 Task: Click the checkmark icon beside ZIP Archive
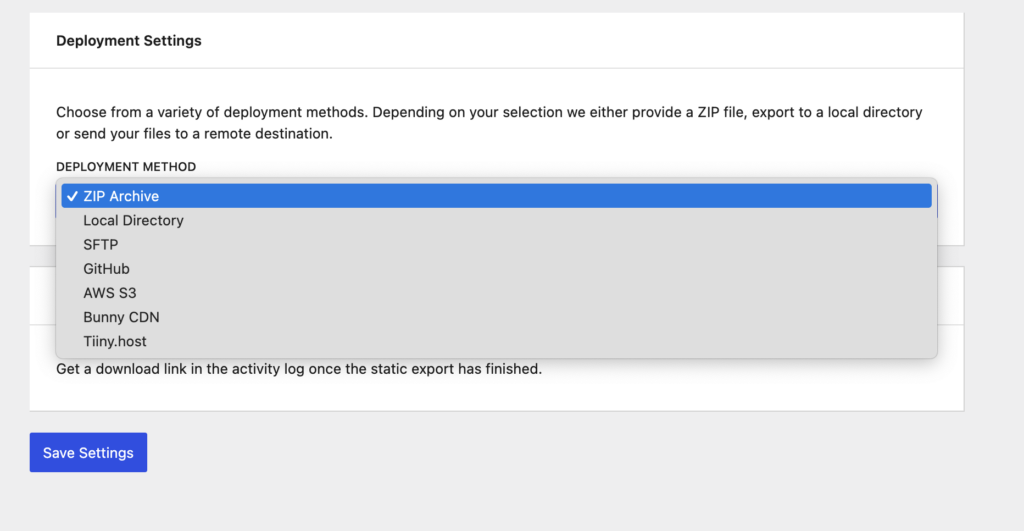[72, 196]
